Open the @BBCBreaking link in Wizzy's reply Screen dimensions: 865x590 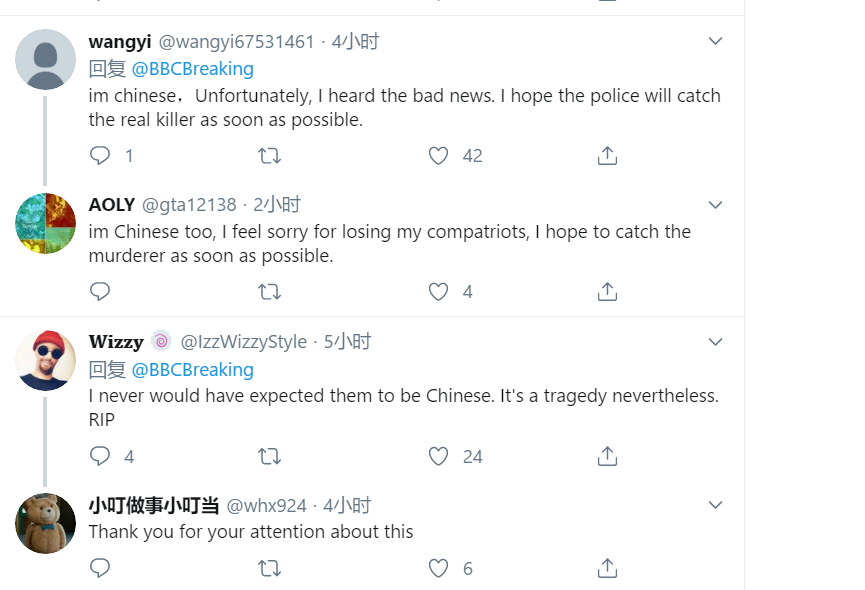(x=192, y=370)
